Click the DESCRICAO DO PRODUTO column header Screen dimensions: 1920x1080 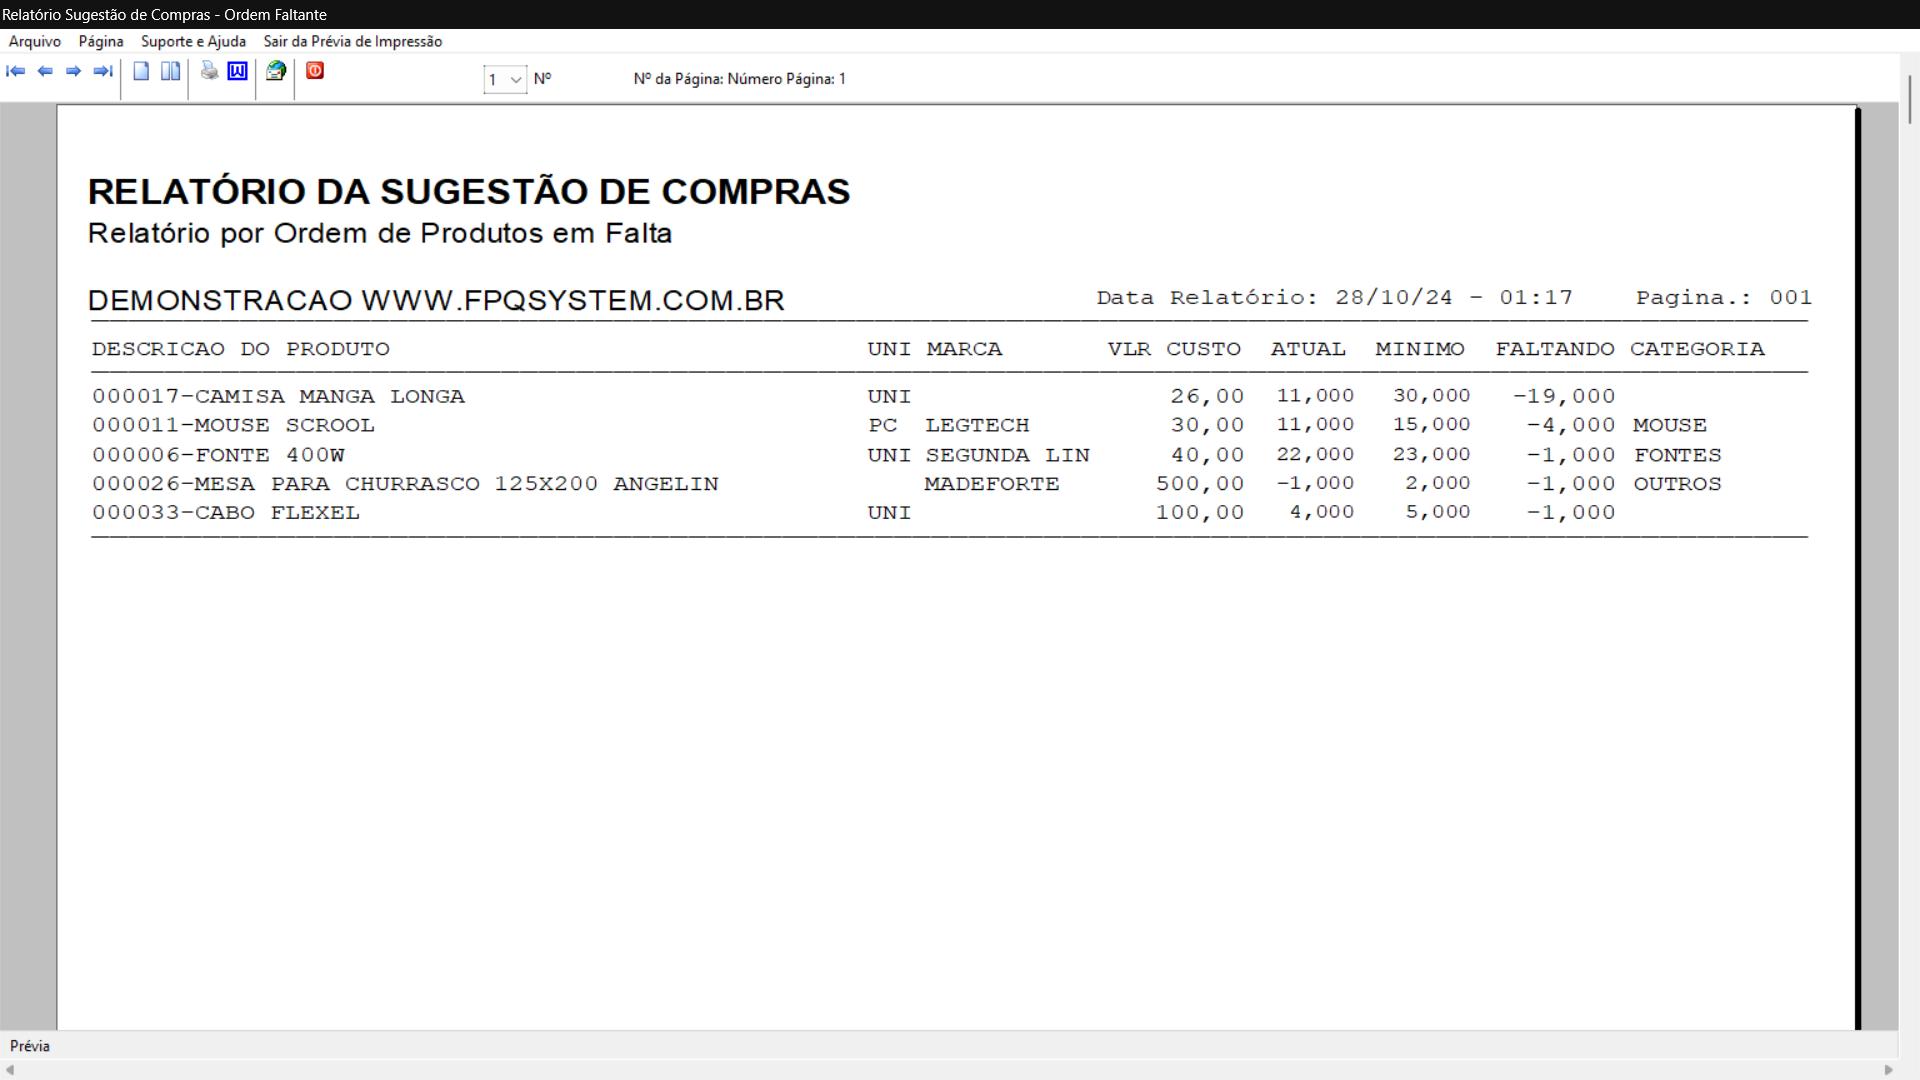click(241, 349)
